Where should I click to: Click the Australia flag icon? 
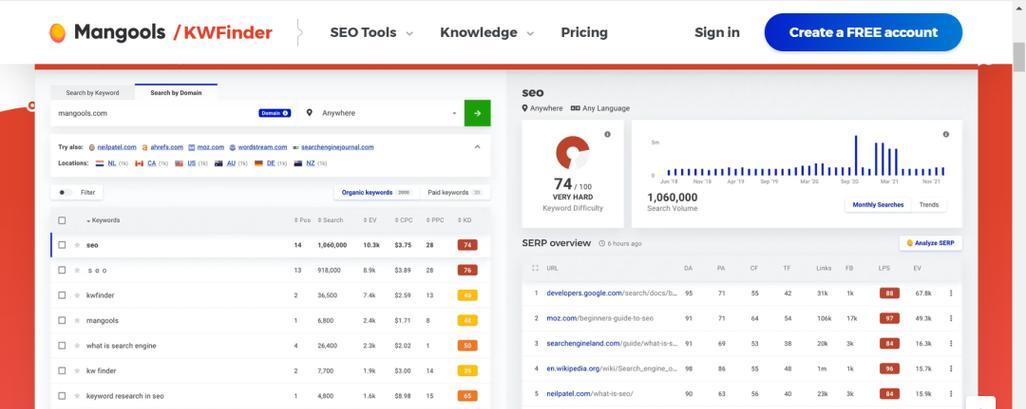click(x=219, y=163)
